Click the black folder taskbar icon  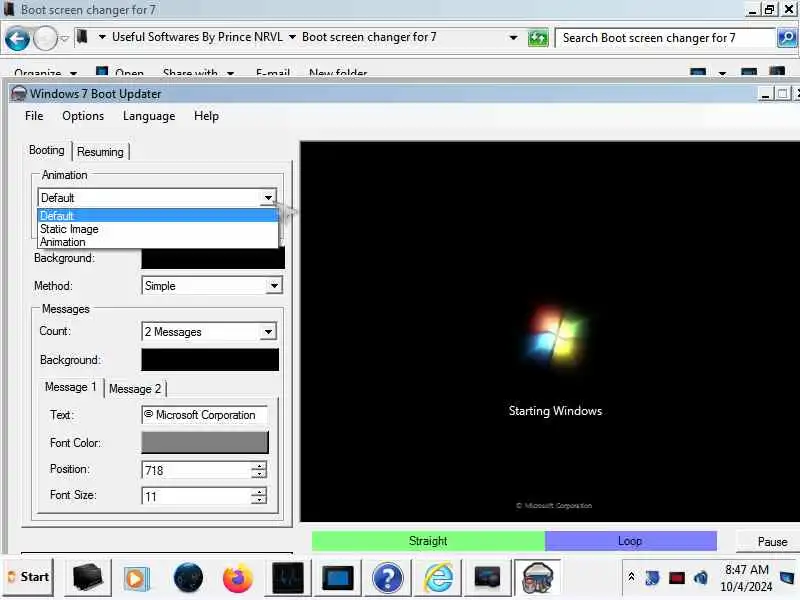(x=87, y=578)
